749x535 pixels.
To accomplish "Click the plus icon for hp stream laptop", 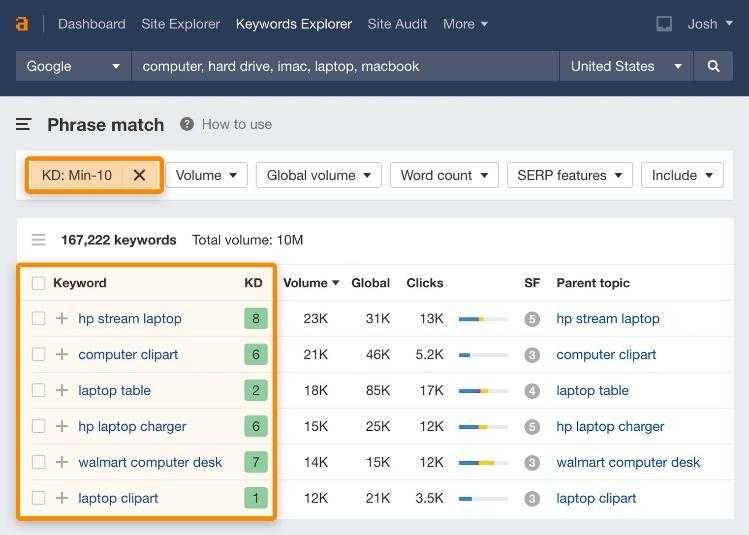I will [x=62, y=318].
